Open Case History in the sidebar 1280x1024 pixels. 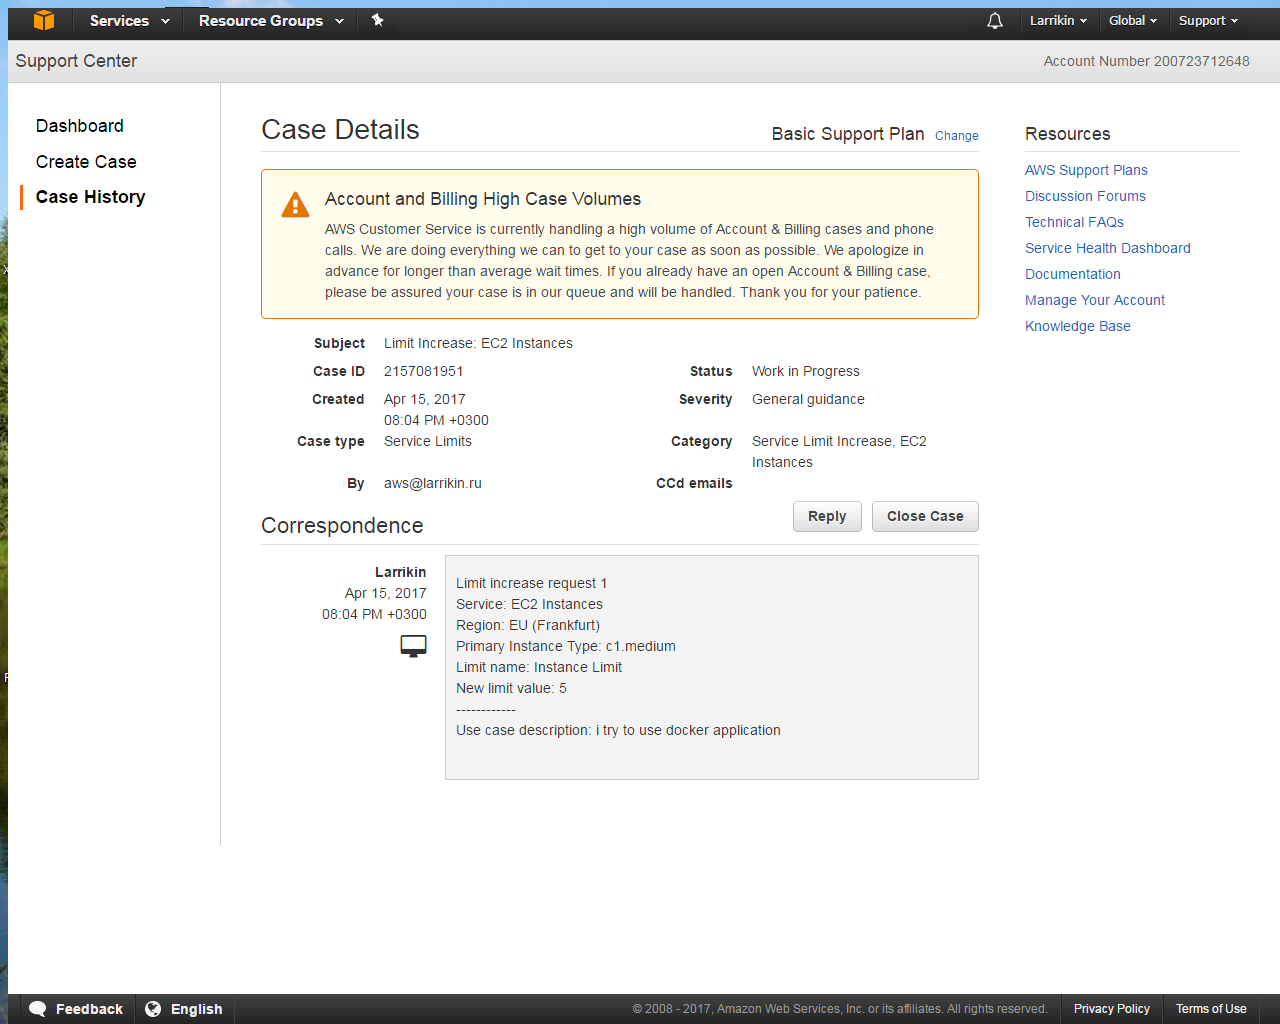(91, 197)
